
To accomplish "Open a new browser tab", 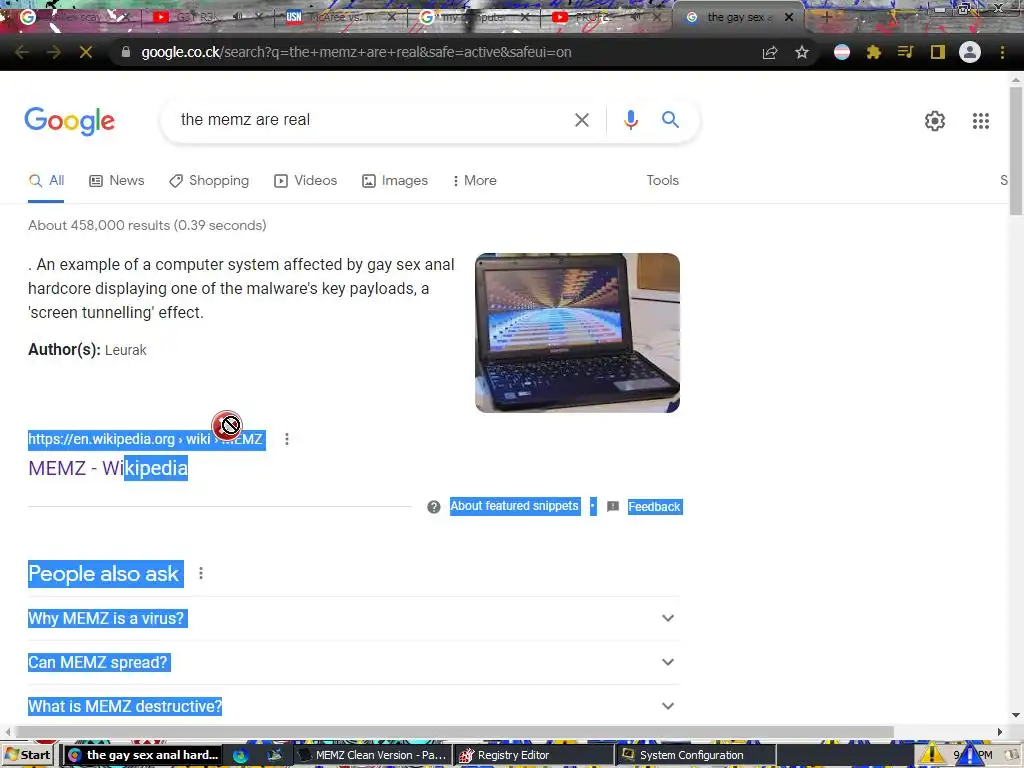I will [826, 17].
